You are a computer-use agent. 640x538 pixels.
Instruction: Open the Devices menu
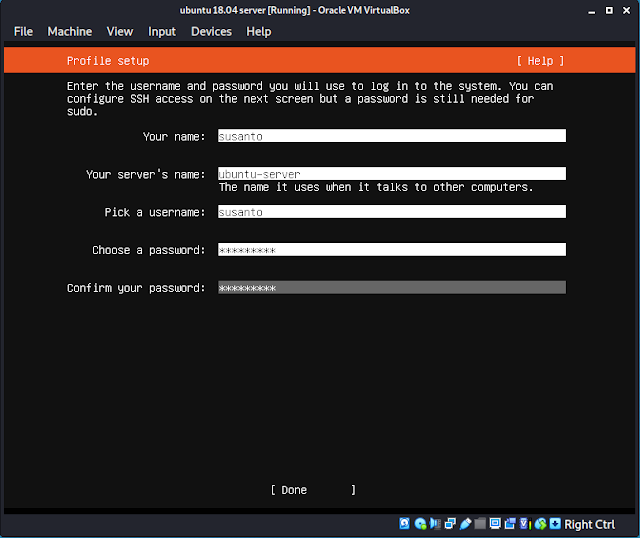pyautogui.click(x=211, y=31)
